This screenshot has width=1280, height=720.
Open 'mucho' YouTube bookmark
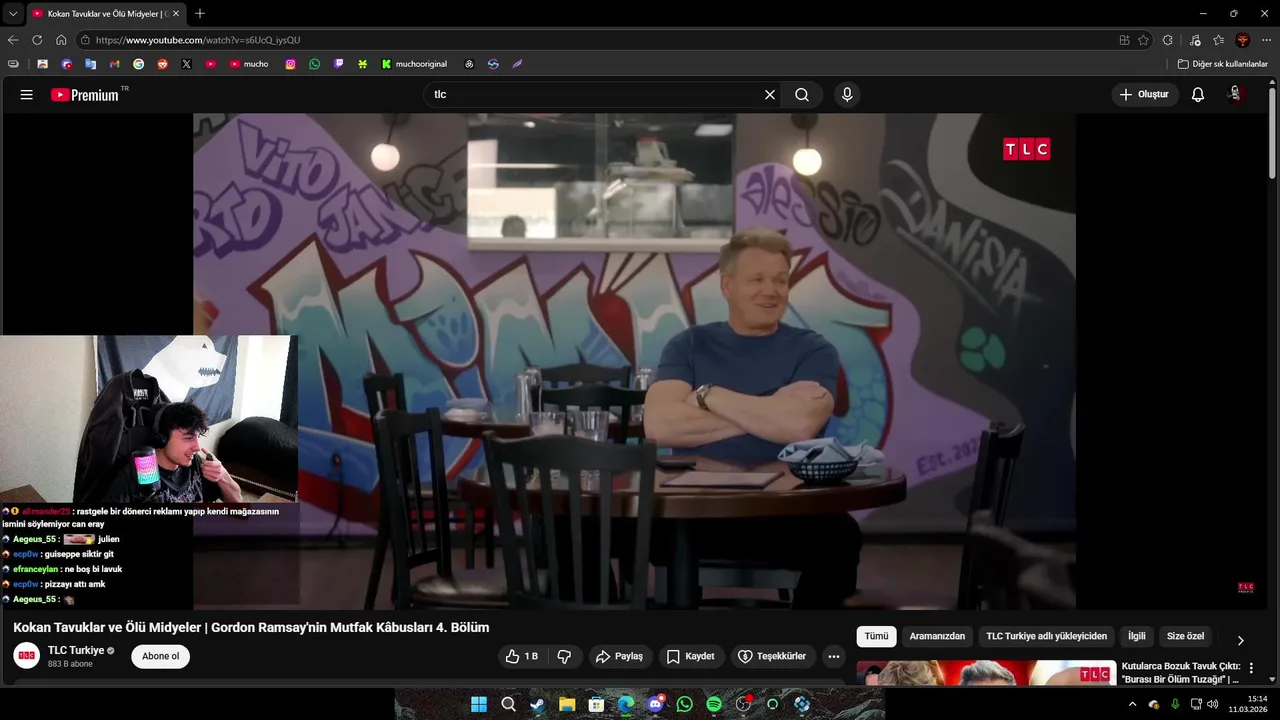pyautogui.click(x=249, y=64)
